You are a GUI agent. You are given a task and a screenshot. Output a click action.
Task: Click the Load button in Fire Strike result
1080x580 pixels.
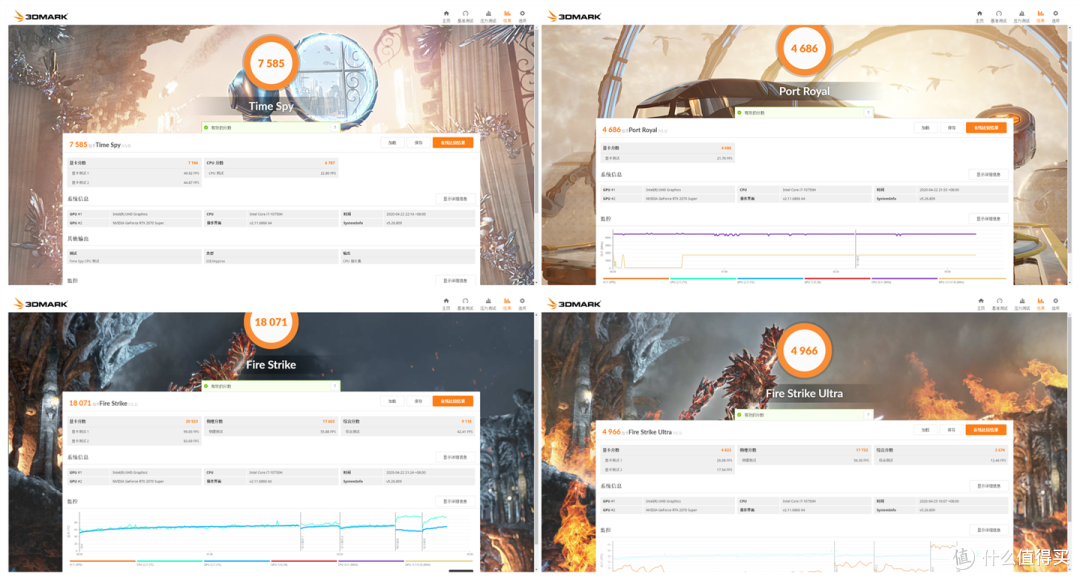(x=393, y=401)
